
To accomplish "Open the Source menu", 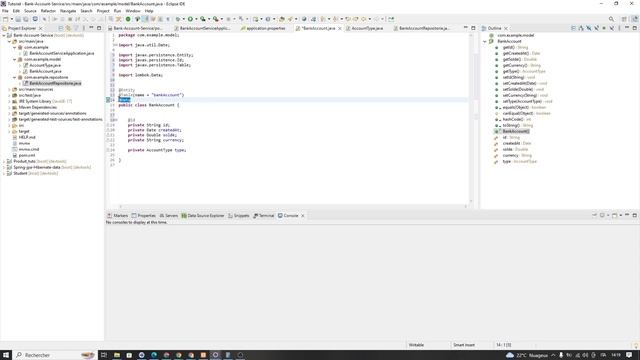I will click(30, 11).
